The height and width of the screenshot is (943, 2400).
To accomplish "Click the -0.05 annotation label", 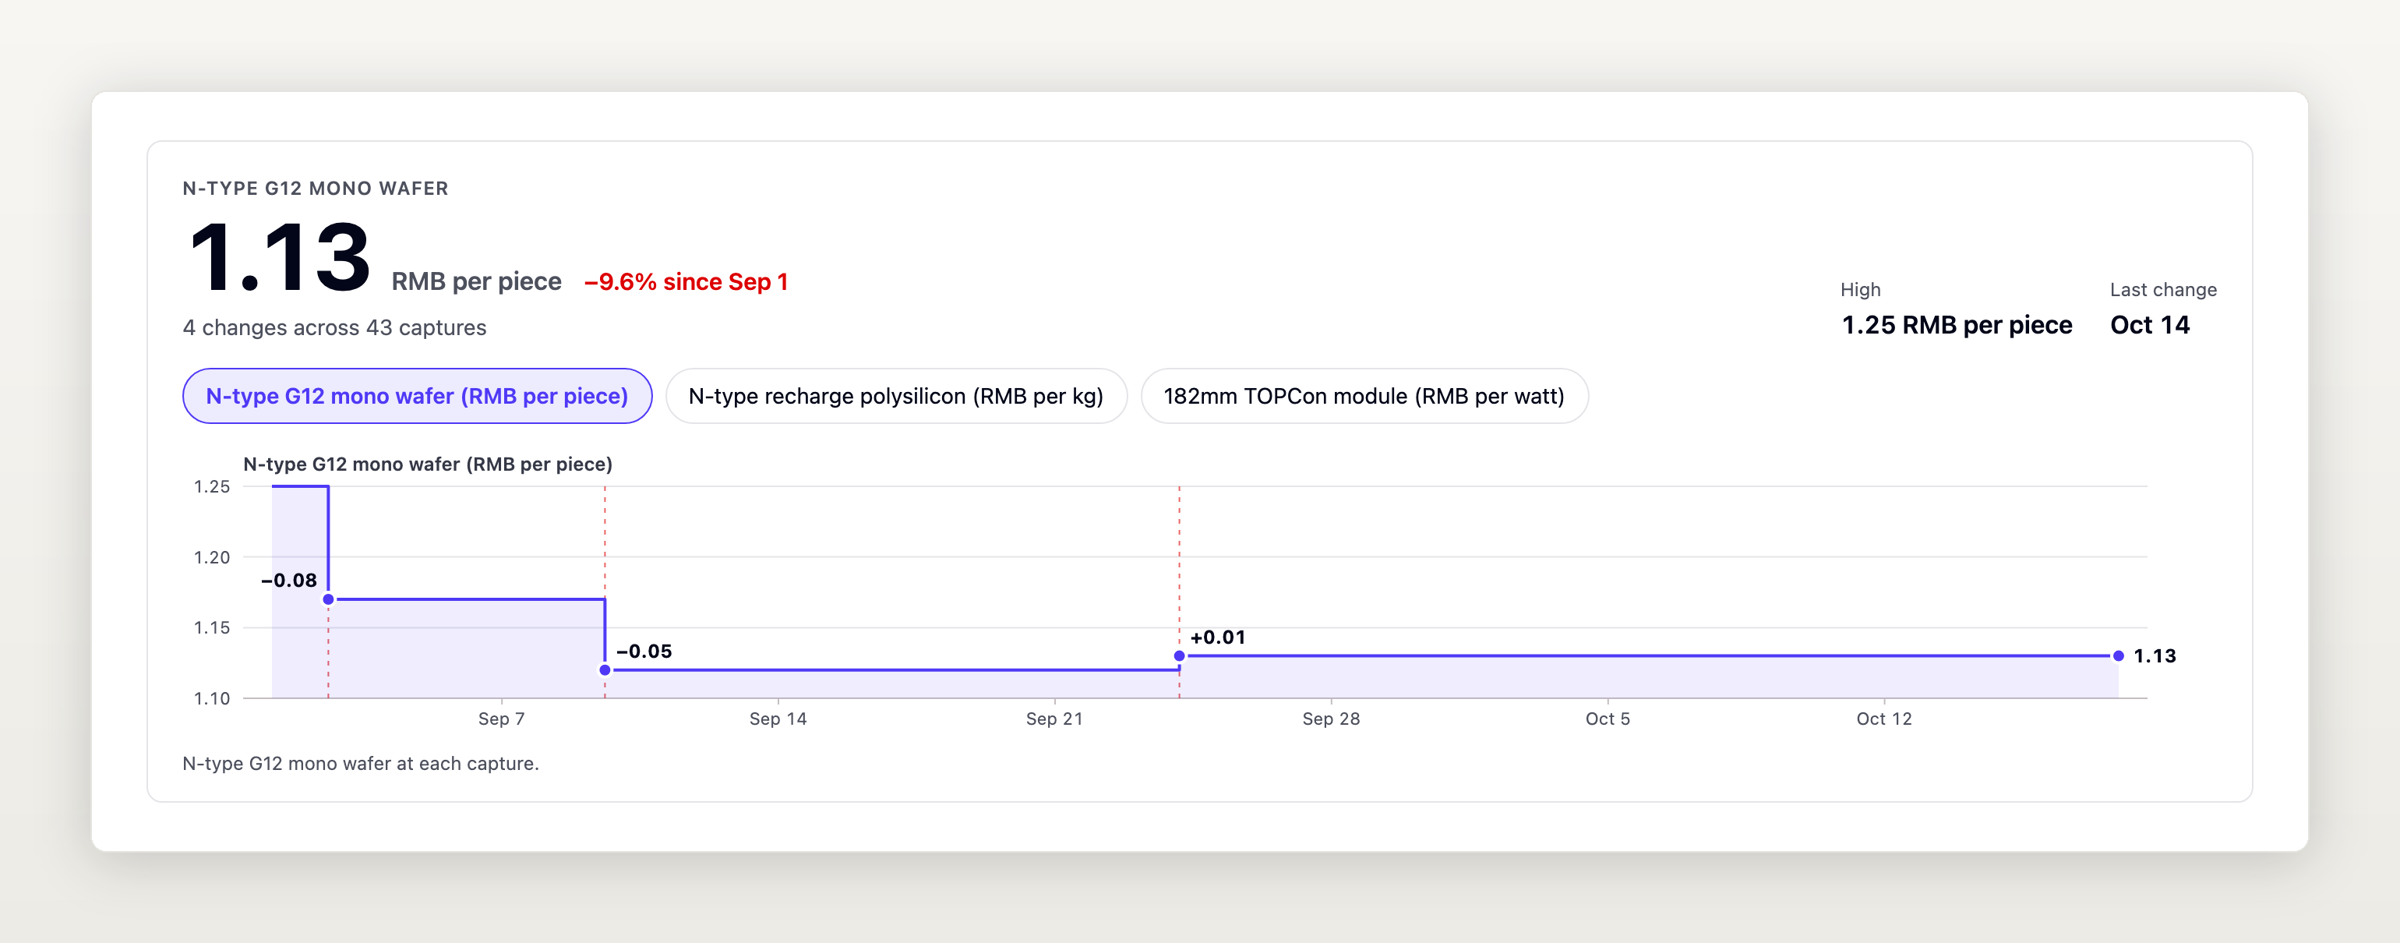I will [644, 651].
